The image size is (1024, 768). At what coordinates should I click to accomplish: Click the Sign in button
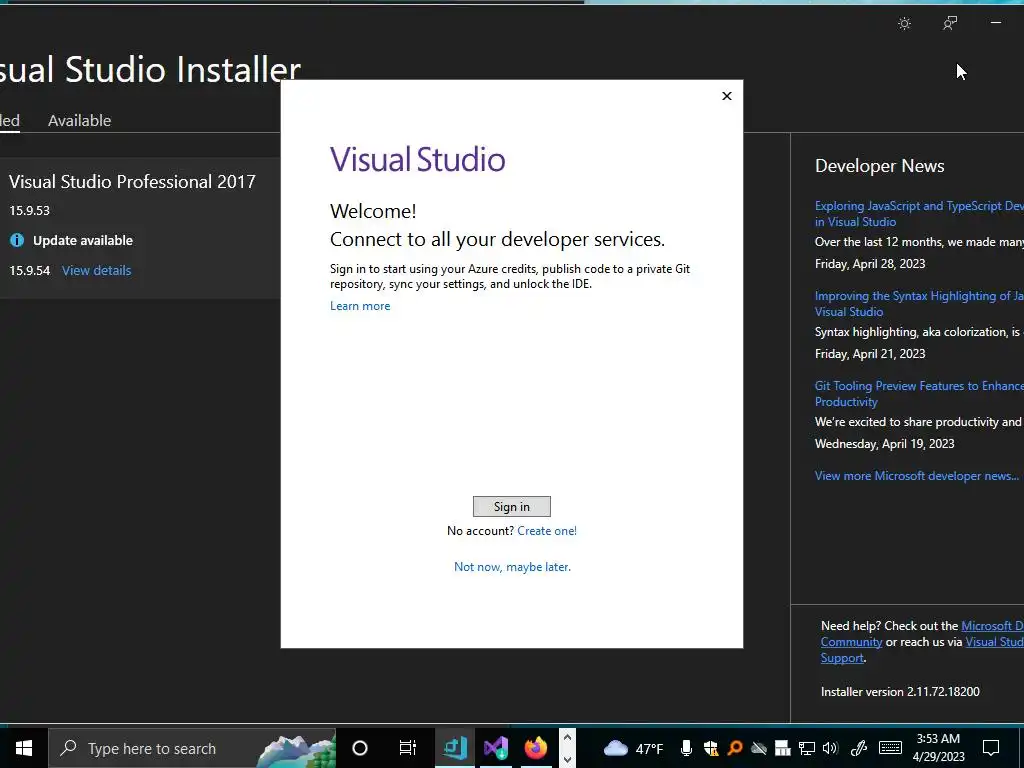tap(511, 507)
